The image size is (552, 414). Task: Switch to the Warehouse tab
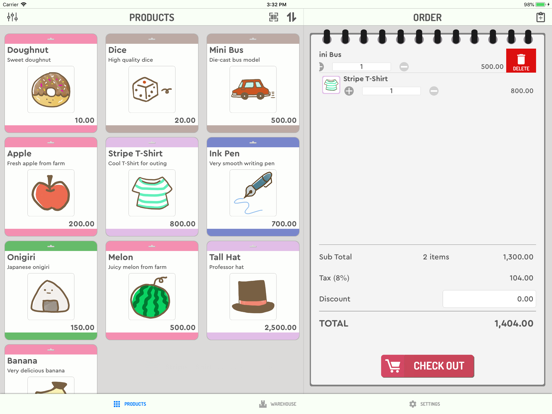point(278,404)
